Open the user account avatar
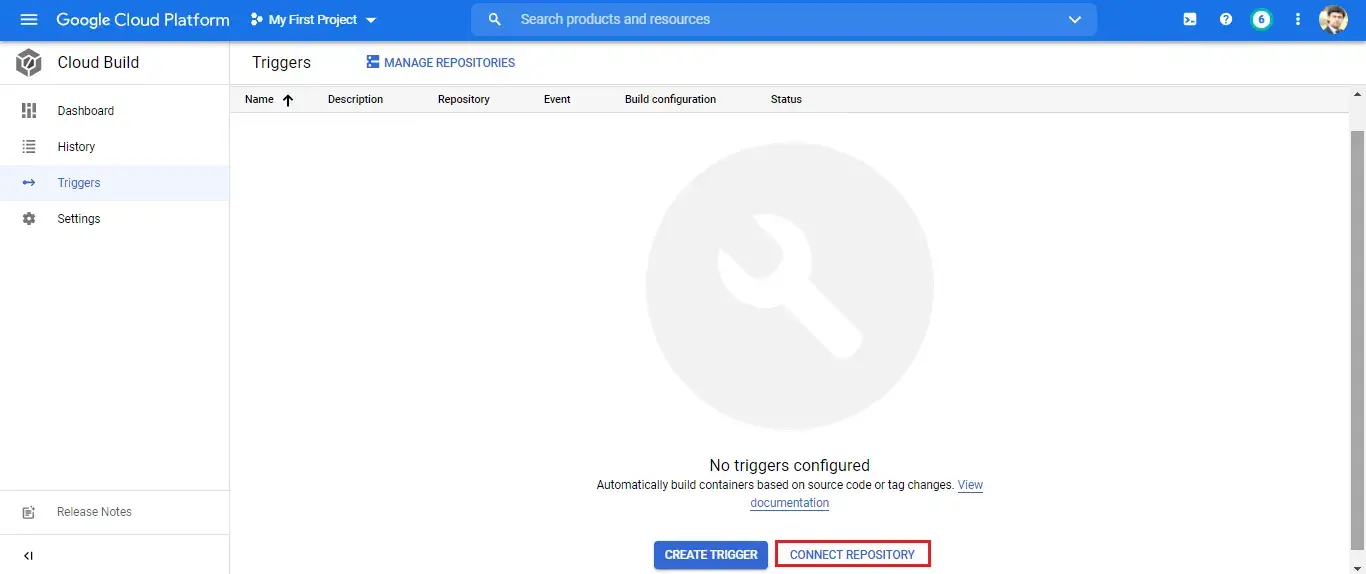Viewport: 1366px width, 574px height. tap(1334, 20)
